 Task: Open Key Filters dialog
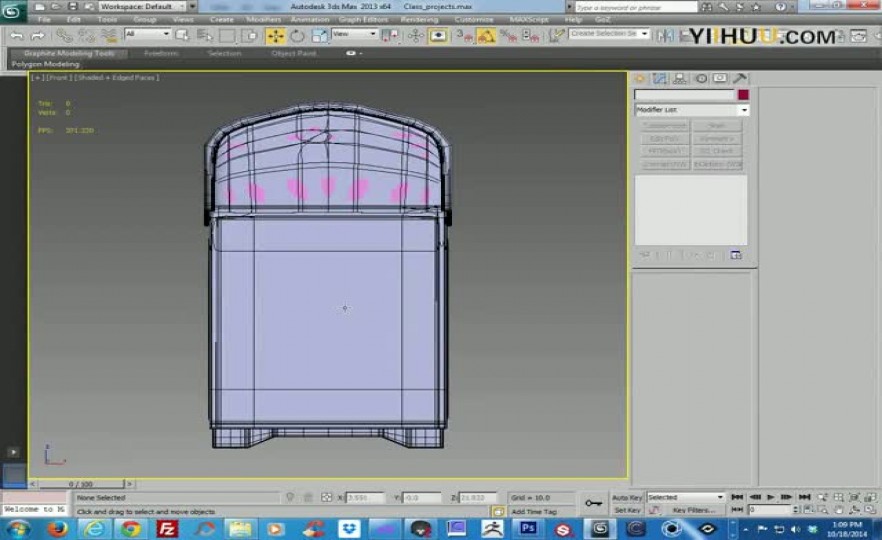point(694,510)
